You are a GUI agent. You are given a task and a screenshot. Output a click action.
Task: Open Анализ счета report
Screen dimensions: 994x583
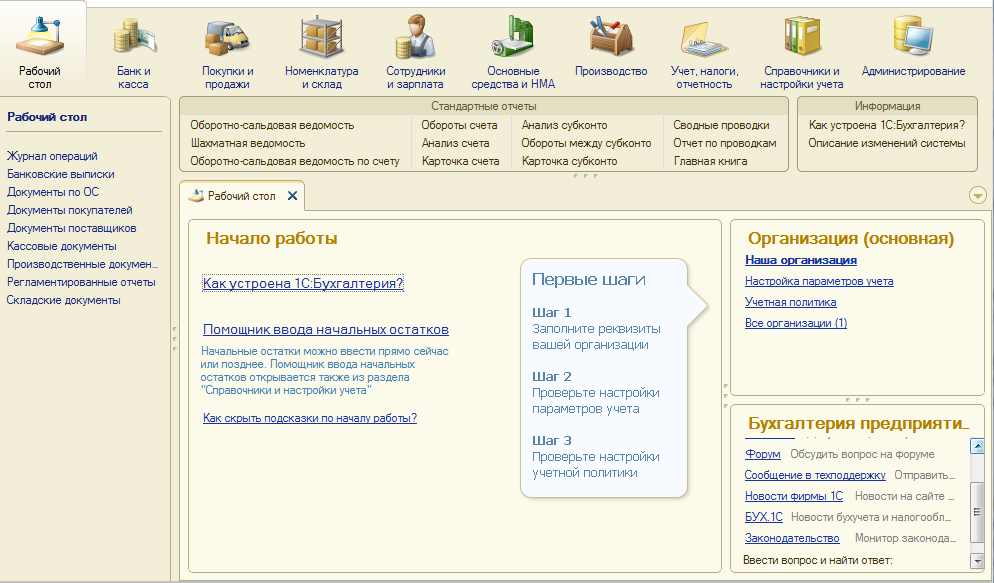click(455, 143)
